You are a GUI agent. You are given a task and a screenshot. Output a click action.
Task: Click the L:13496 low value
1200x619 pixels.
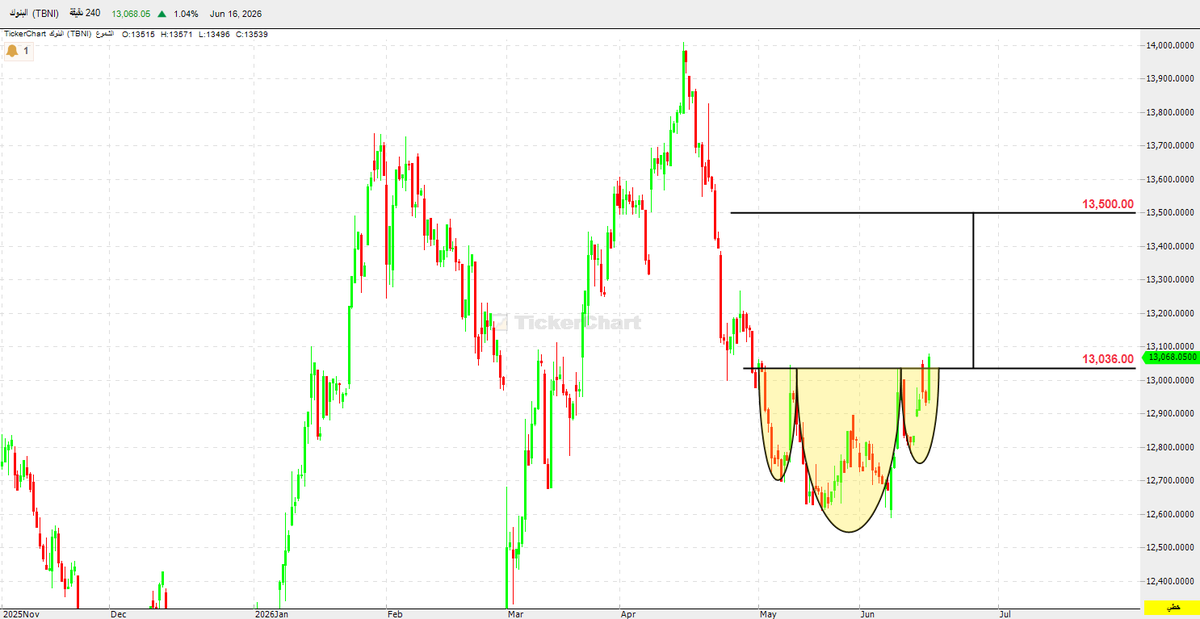coord(216,33)
